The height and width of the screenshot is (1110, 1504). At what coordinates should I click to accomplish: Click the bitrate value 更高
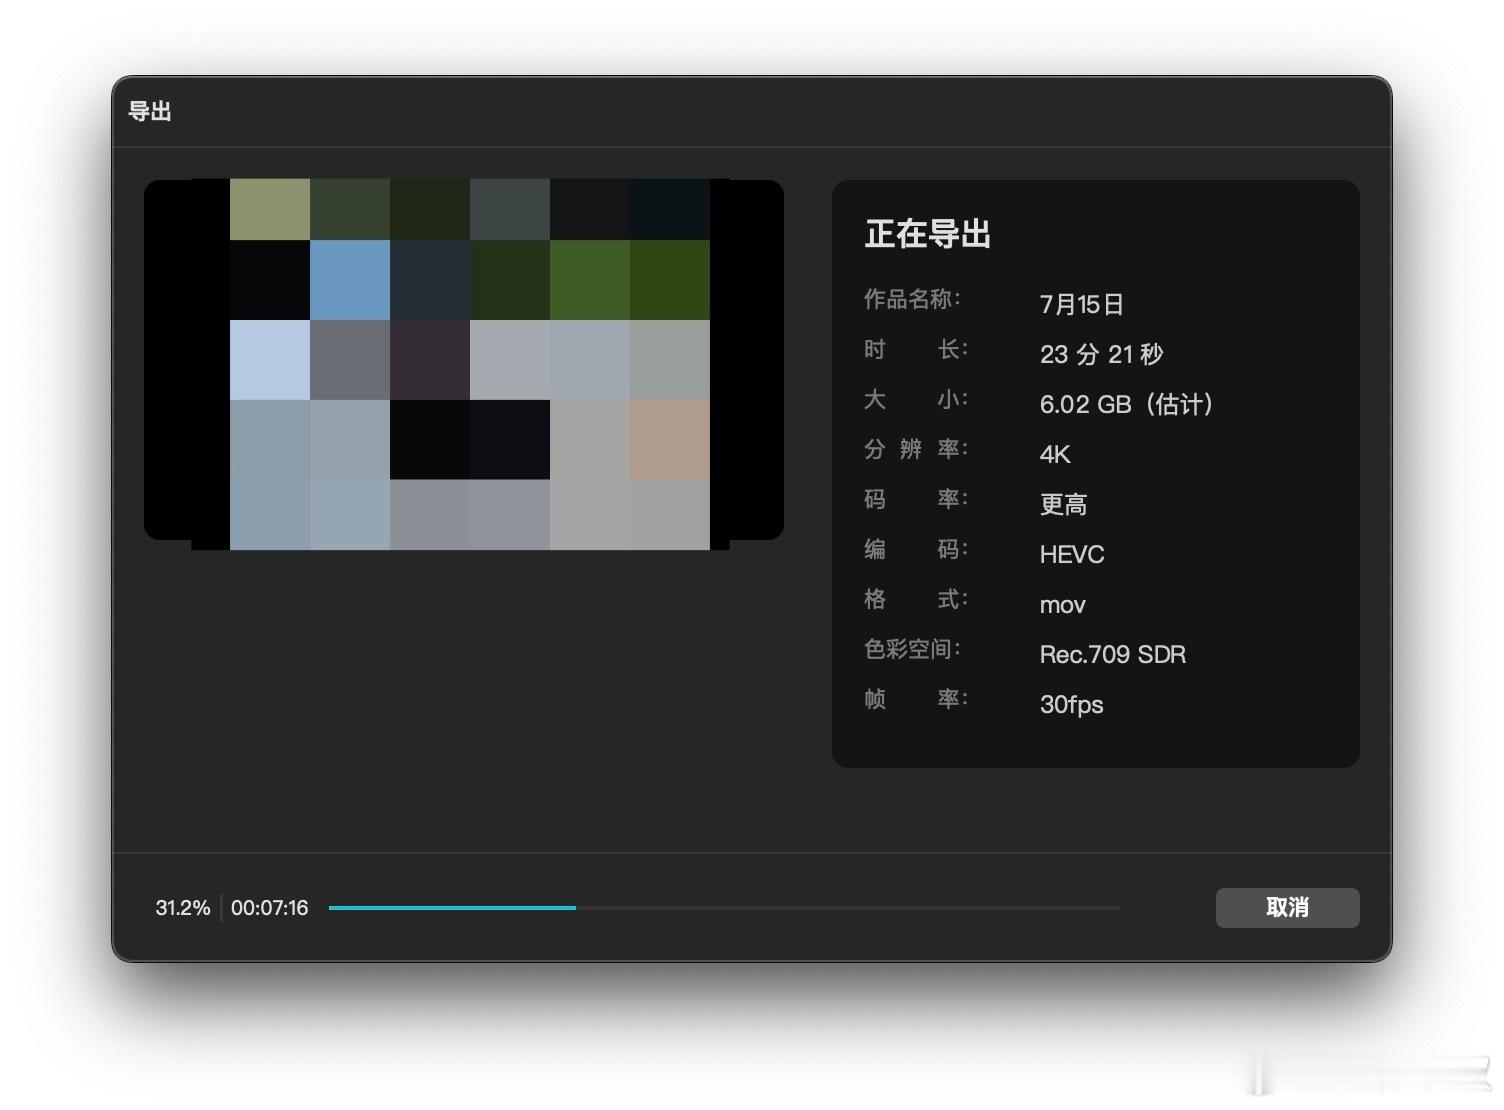pos(1063,504)
